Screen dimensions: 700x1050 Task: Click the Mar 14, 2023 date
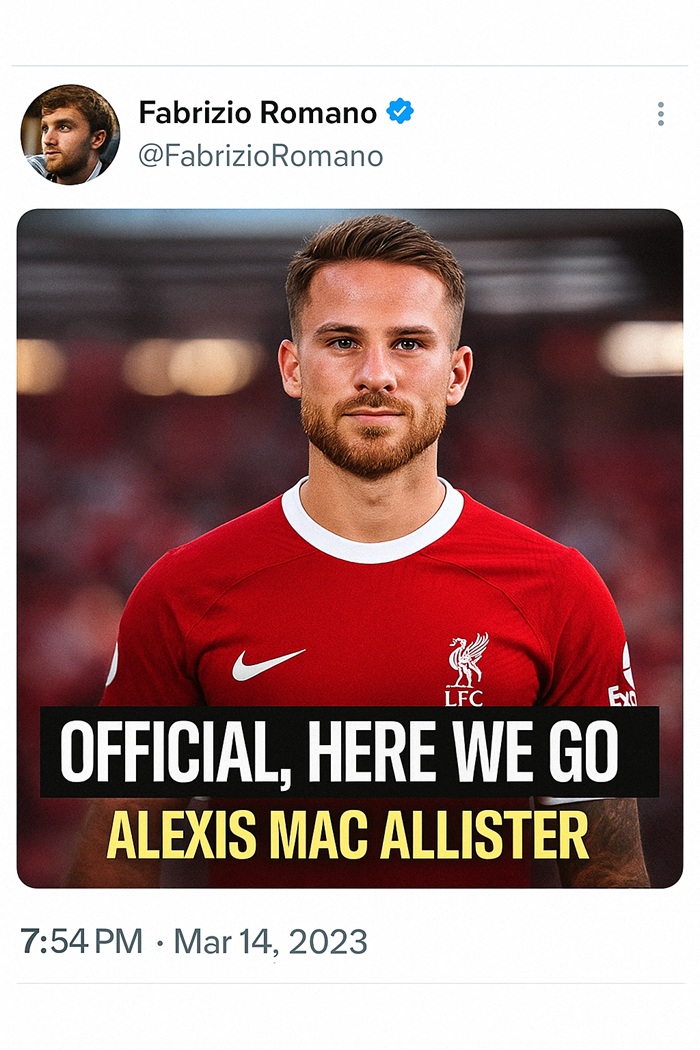pyautogui.click(x=271, y=942)
